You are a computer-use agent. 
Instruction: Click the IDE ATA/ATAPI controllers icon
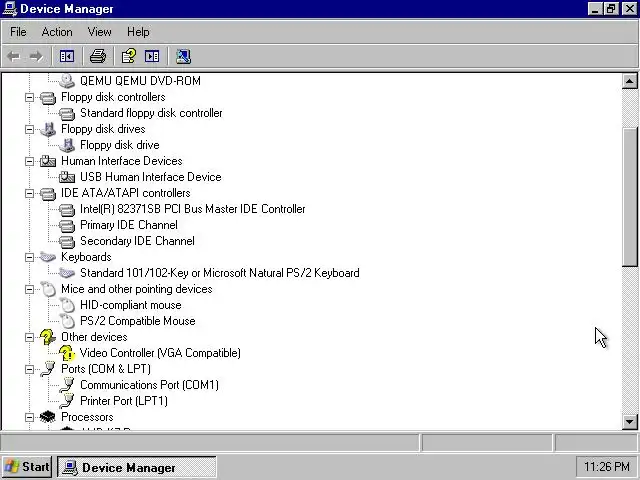pyautogui.click(x=48, y=193)
